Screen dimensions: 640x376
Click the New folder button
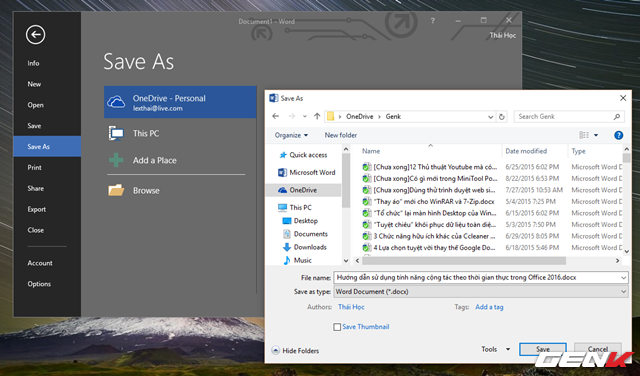(341, 135)
